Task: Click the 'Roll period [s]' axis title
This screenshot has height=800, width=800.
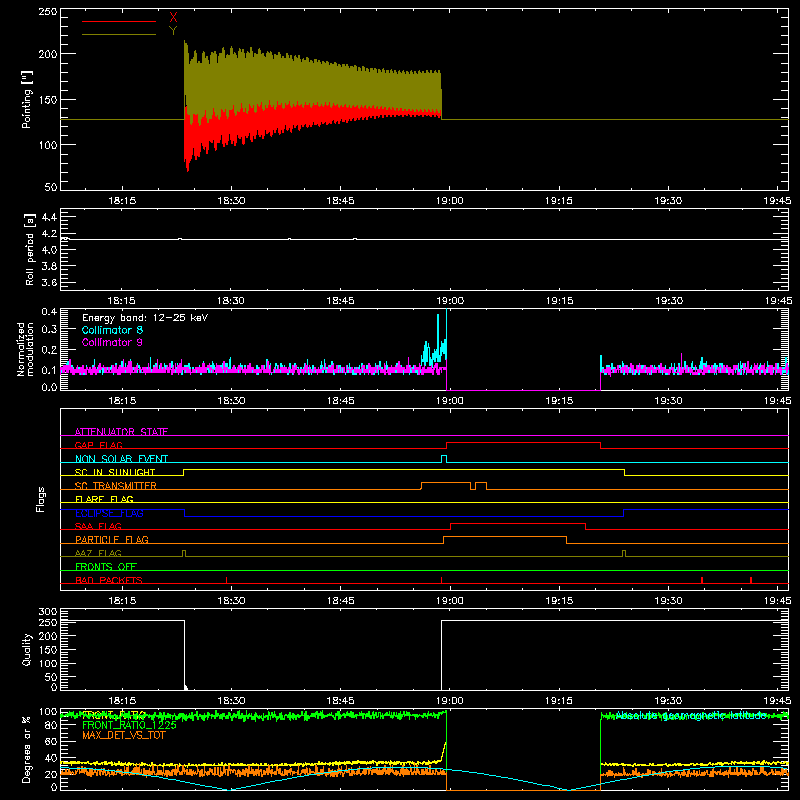Action: pyautogui.click(x=29, y=249)
